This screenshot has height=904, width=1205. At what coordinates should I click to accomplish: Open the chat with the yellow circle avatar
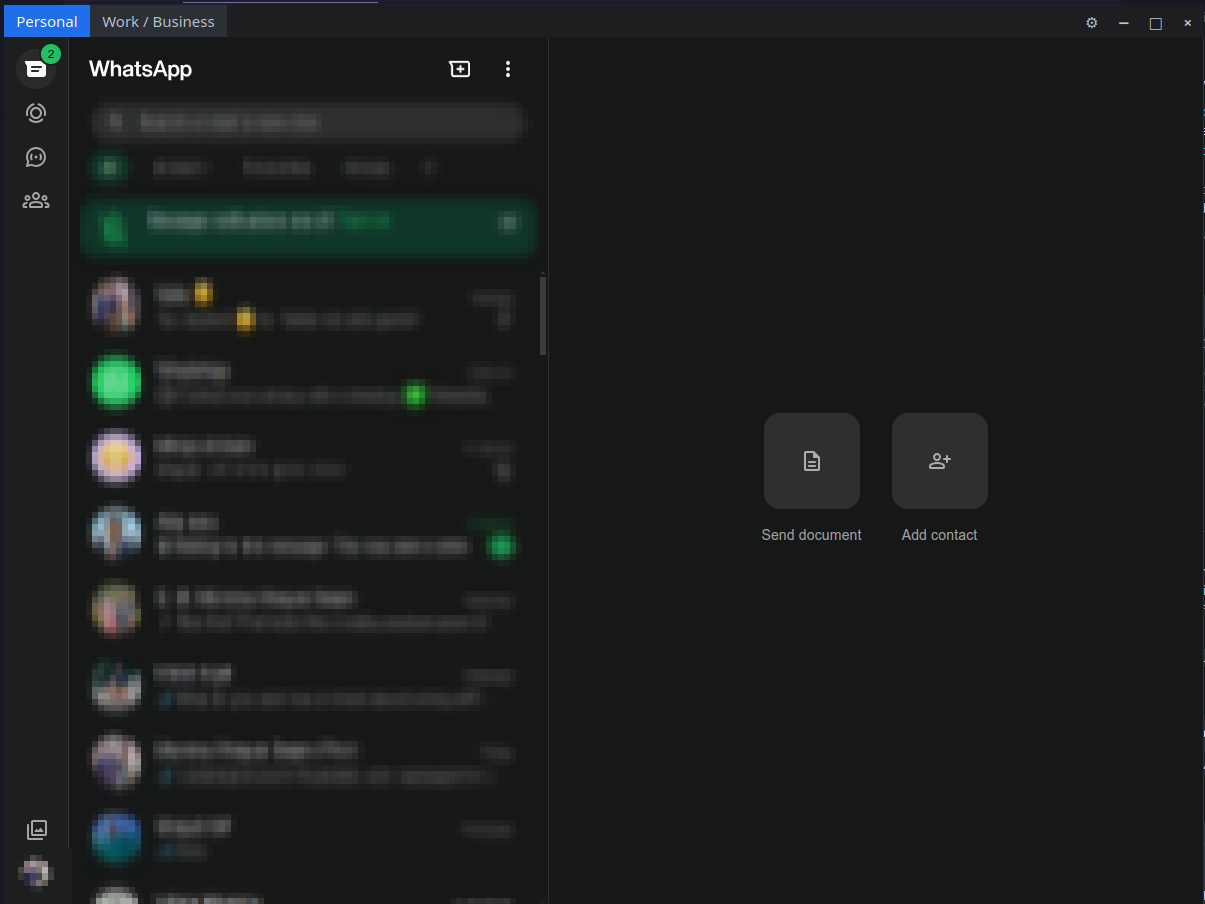tap(309, 458)
